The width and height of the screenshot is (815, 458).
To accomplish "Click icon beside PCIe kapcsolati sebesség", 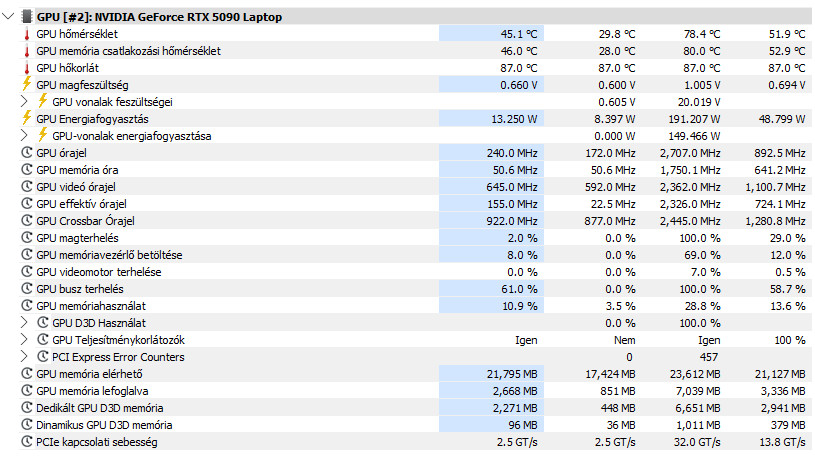I will pyautogui.click(x=27, y=442).
